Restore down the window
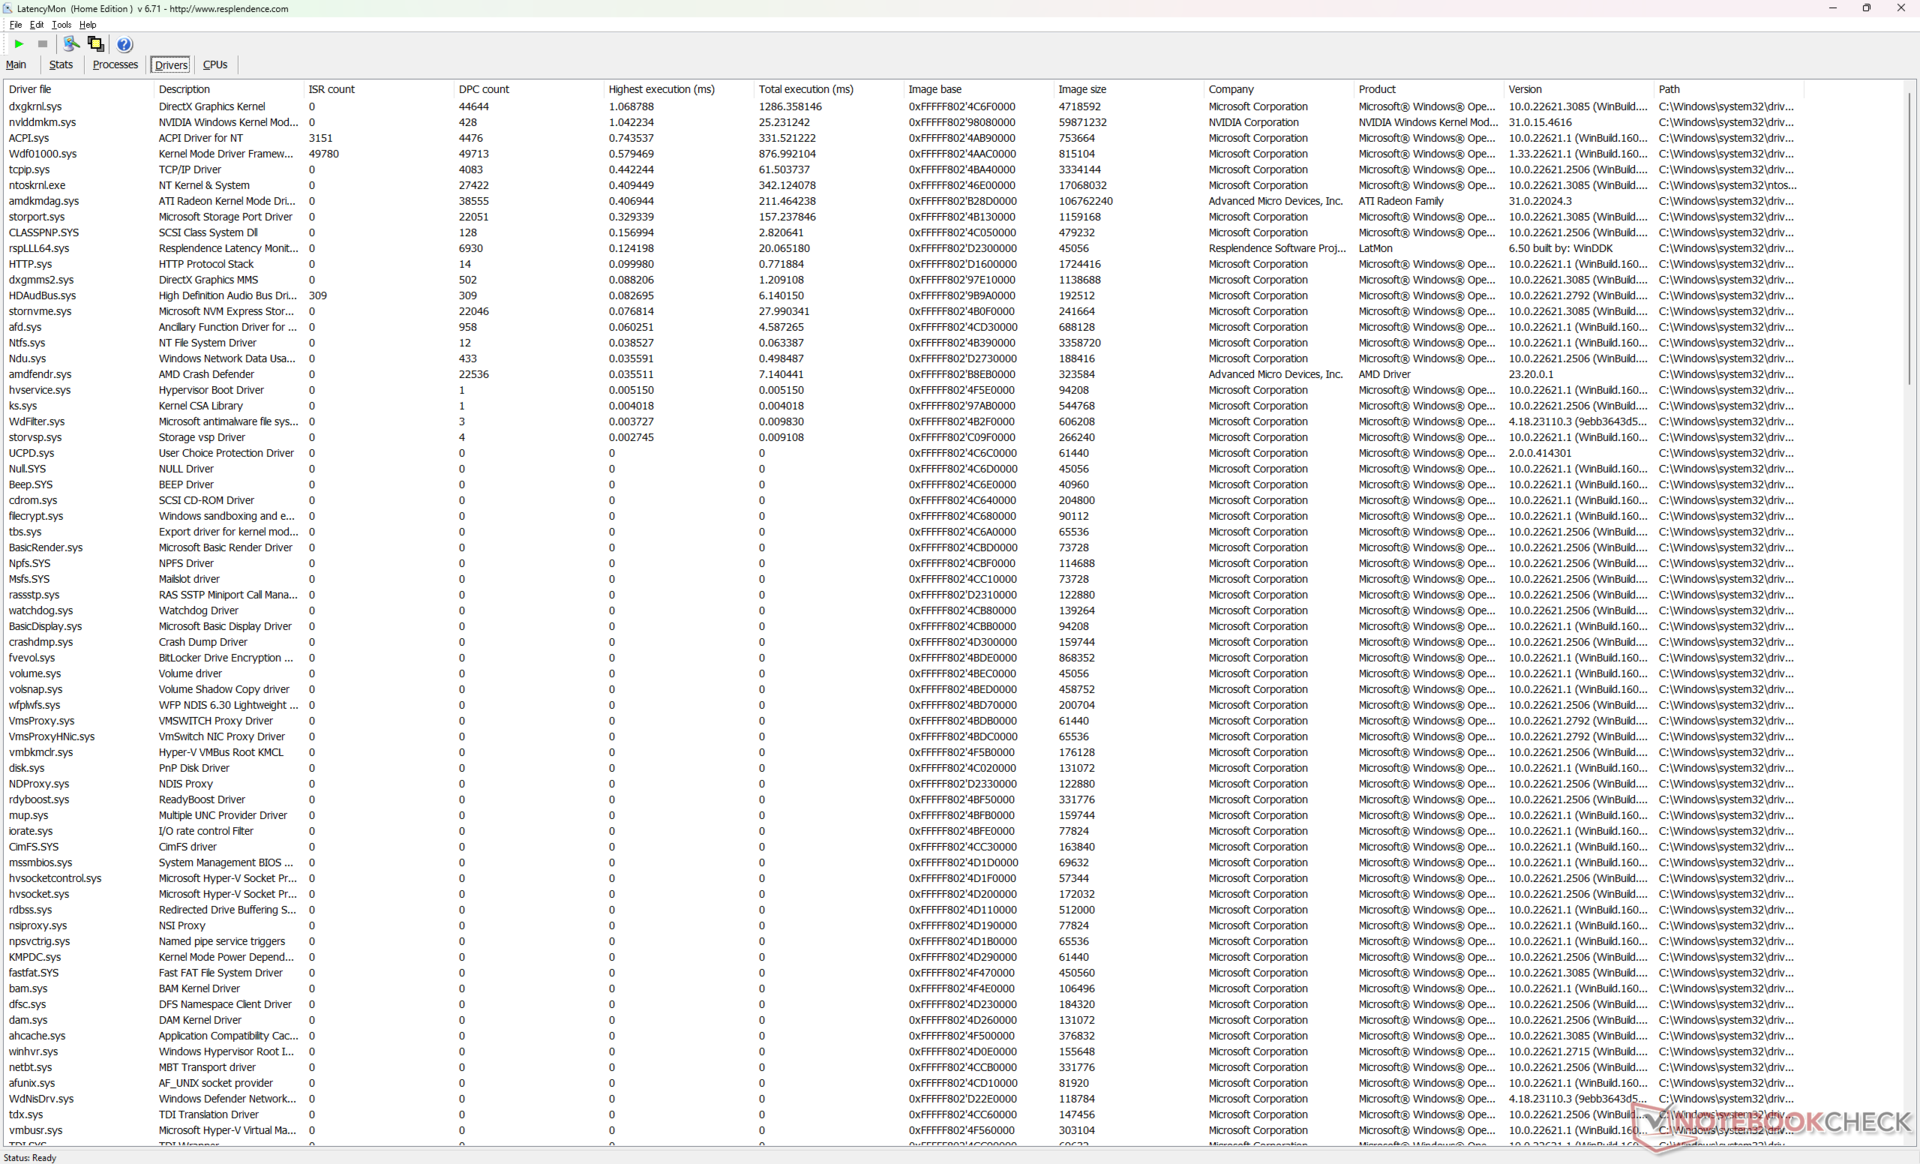Image resolution: width=1920 pixels, height=1164 pixels. pyautogui.click(x=1866, y=8)
